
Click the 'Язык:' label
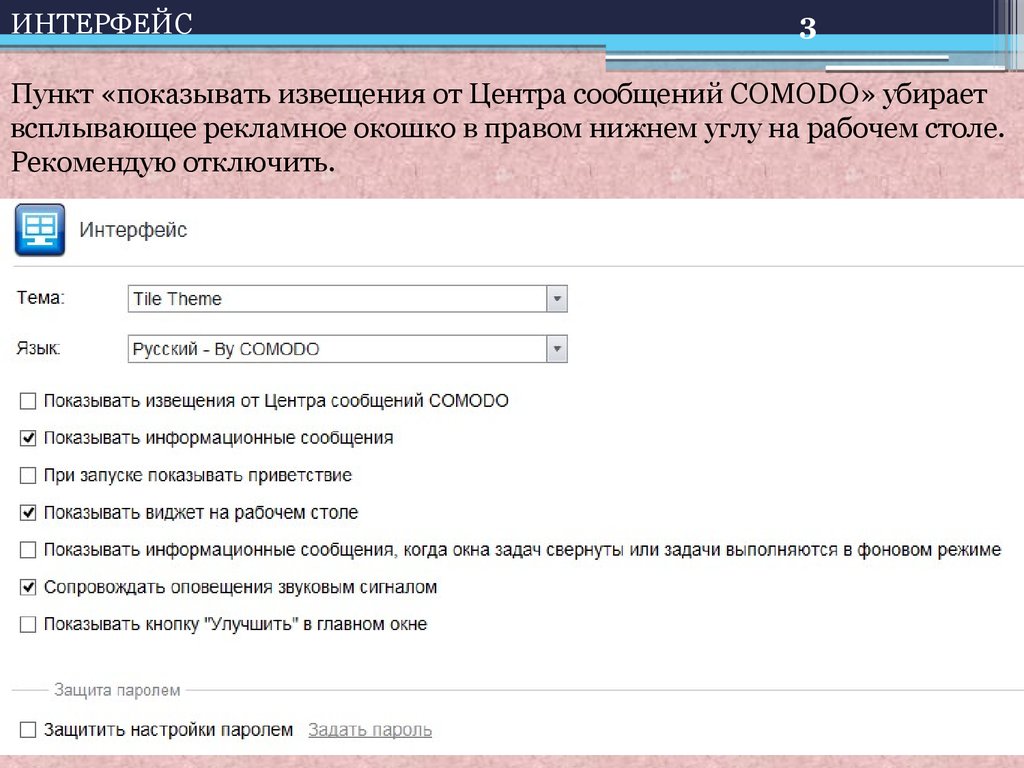pyautogui.click(x=38, y=348)
